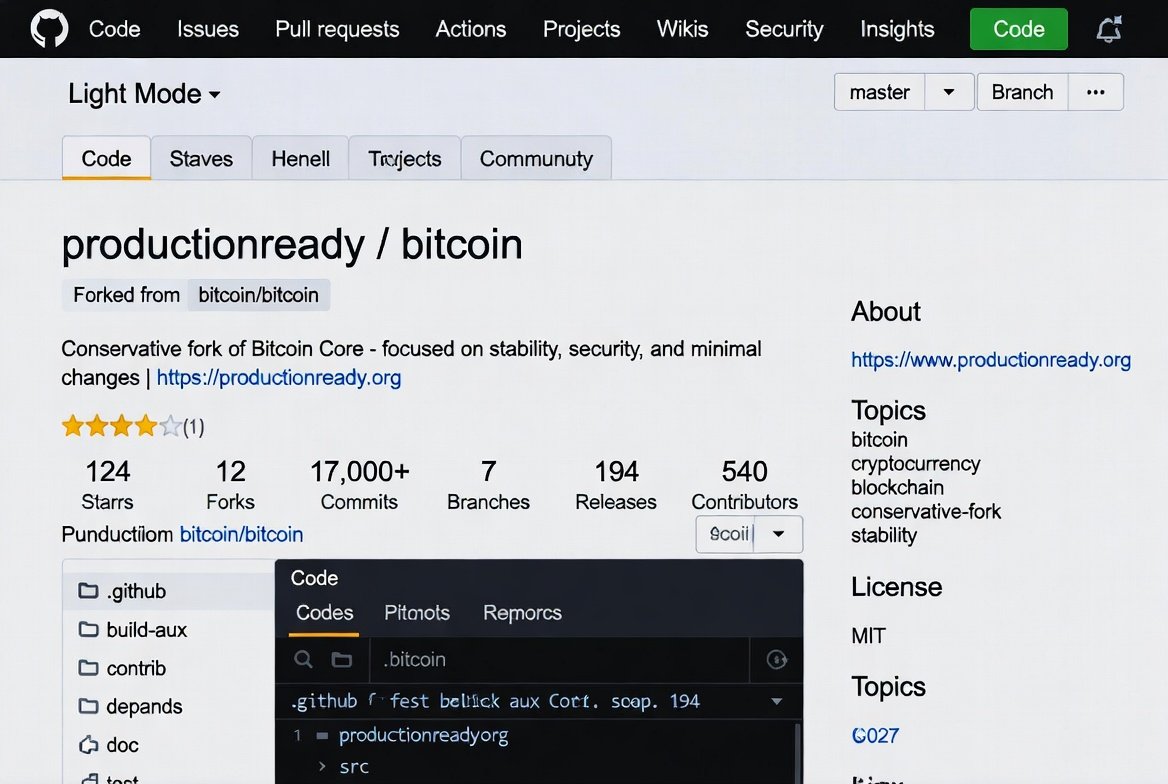Click the three-dots more options button

[x=1095, y=92]
